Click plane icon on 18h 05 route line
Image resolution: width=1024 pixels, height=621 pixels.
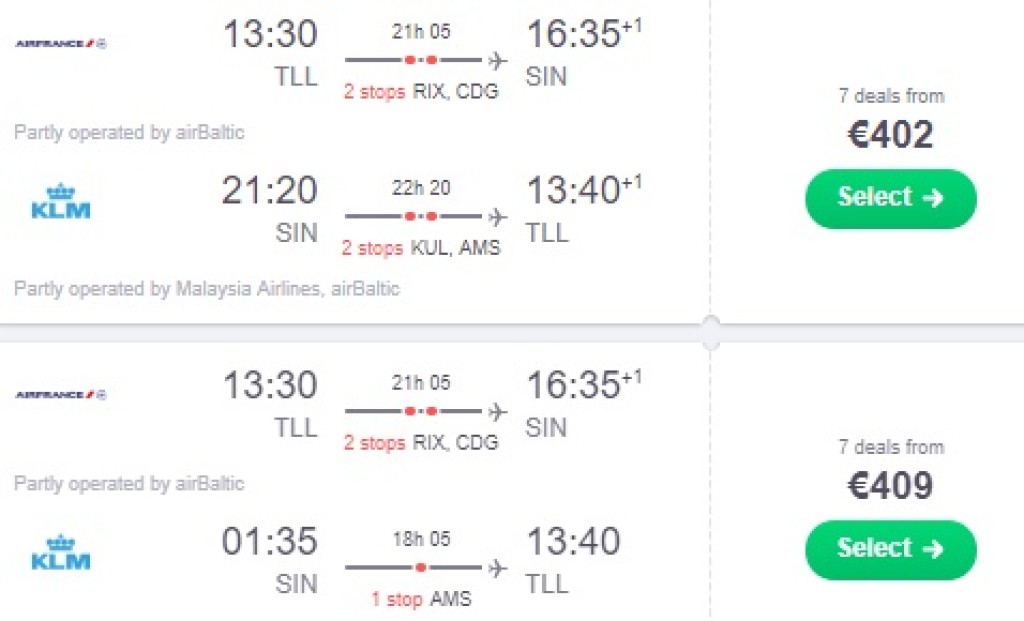(498, 567)
